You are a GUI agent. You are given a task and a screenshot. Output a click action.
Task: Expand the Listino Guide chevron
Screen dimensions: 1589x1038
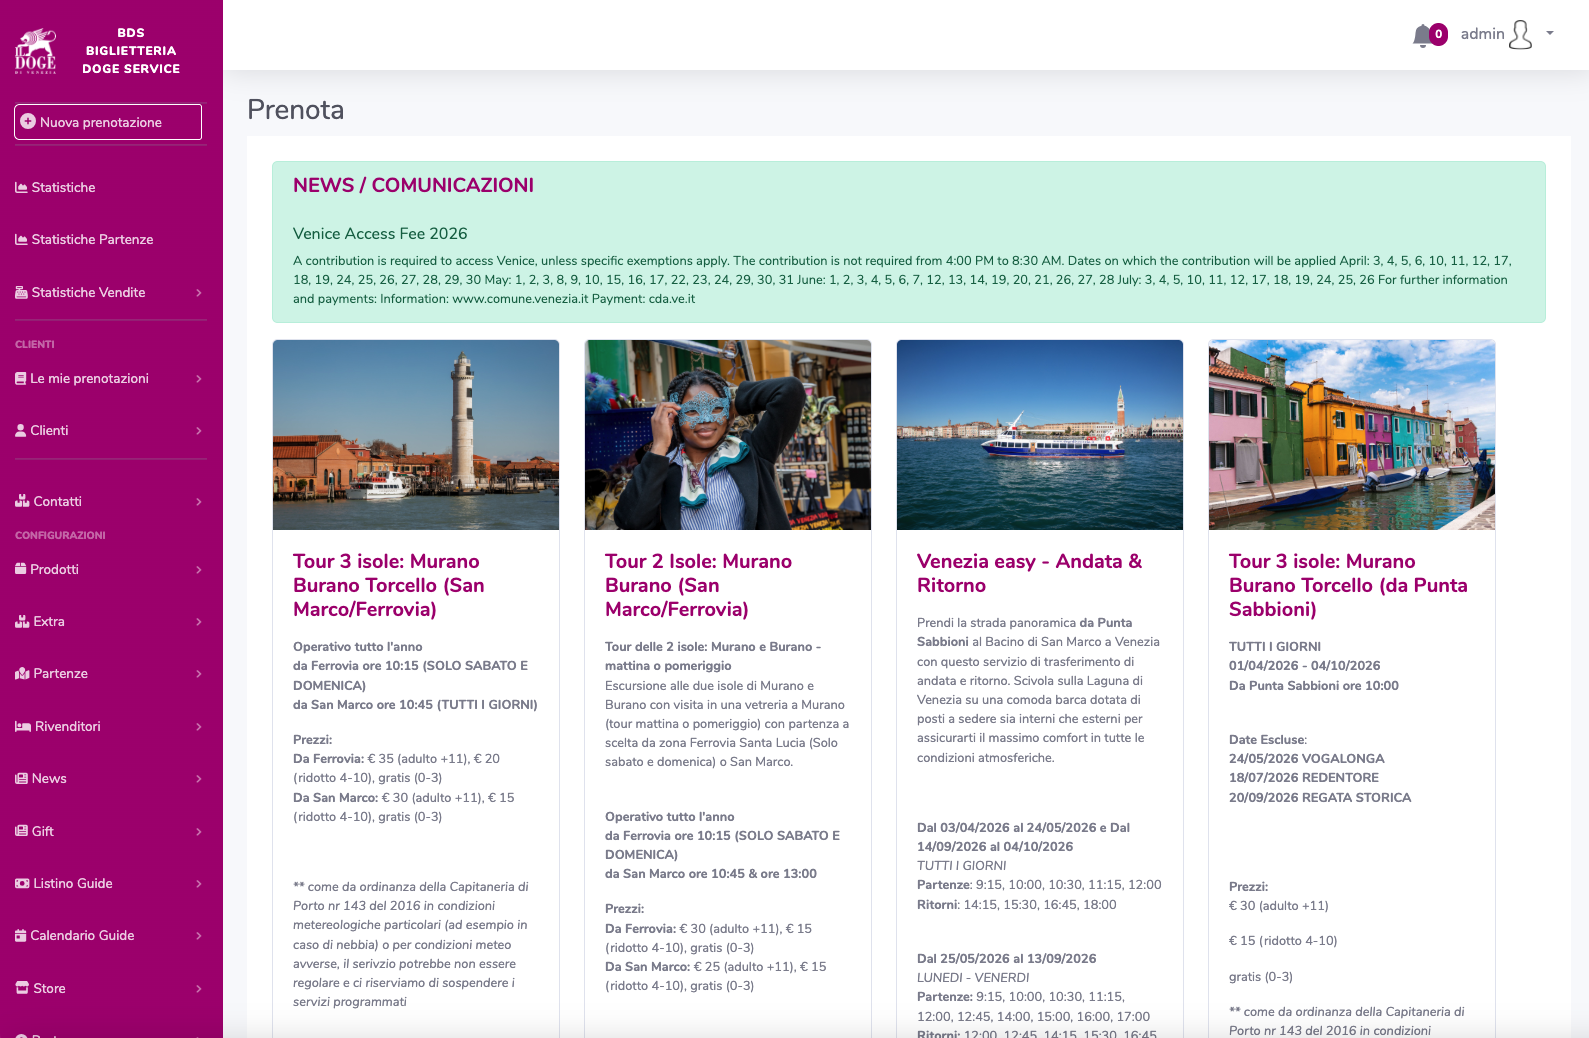pyautogui.click(x=199, y=884)
